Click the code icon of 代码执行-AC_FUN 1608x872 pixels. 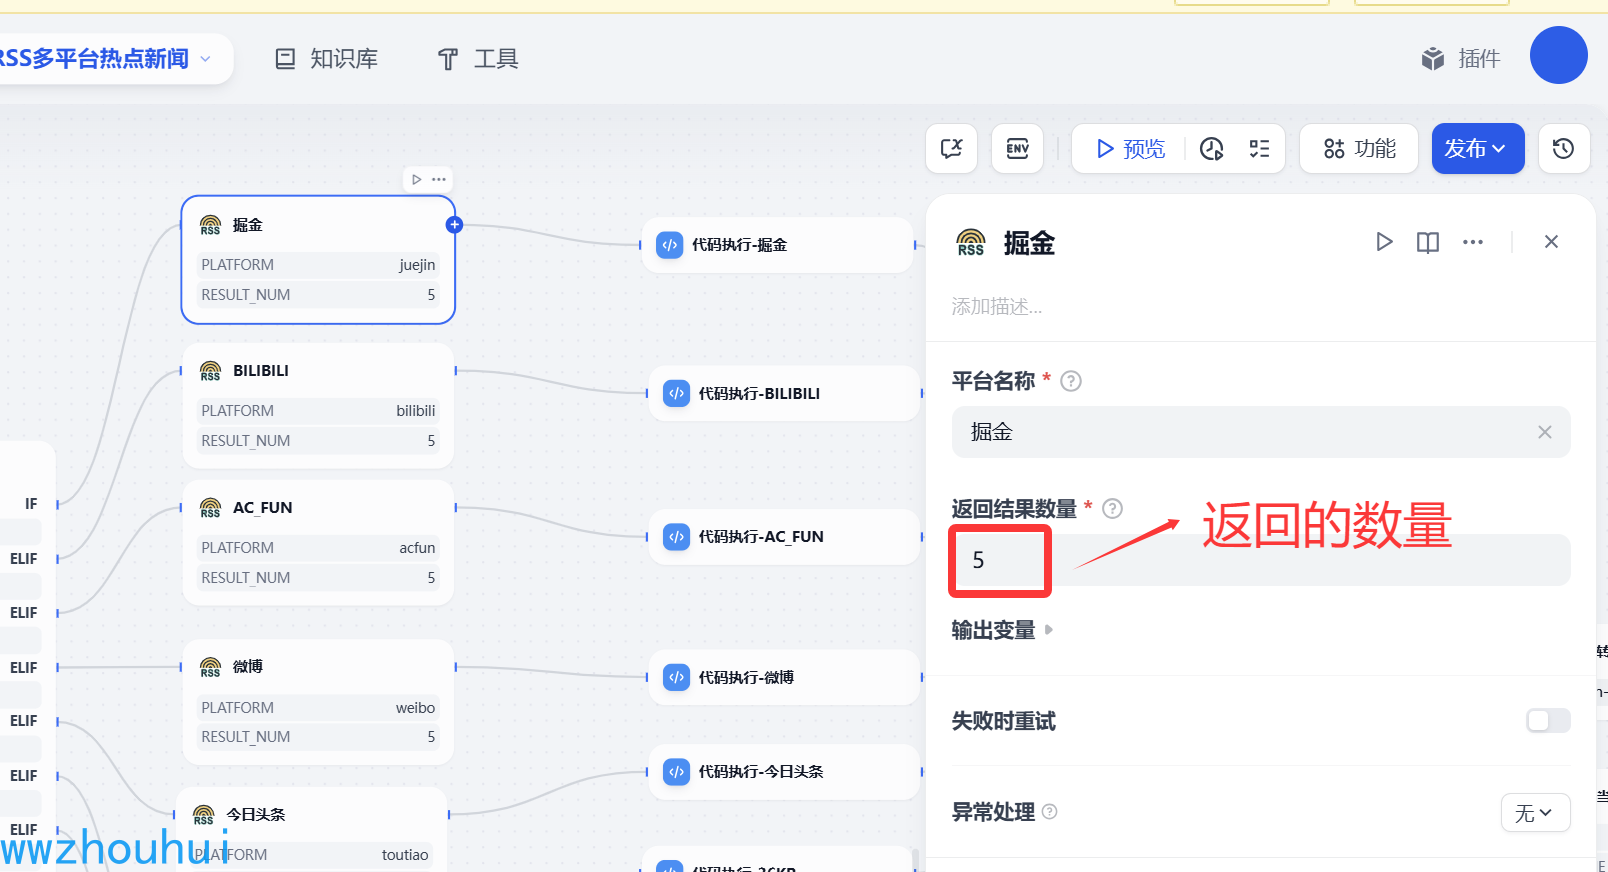(x=677, y=537)
